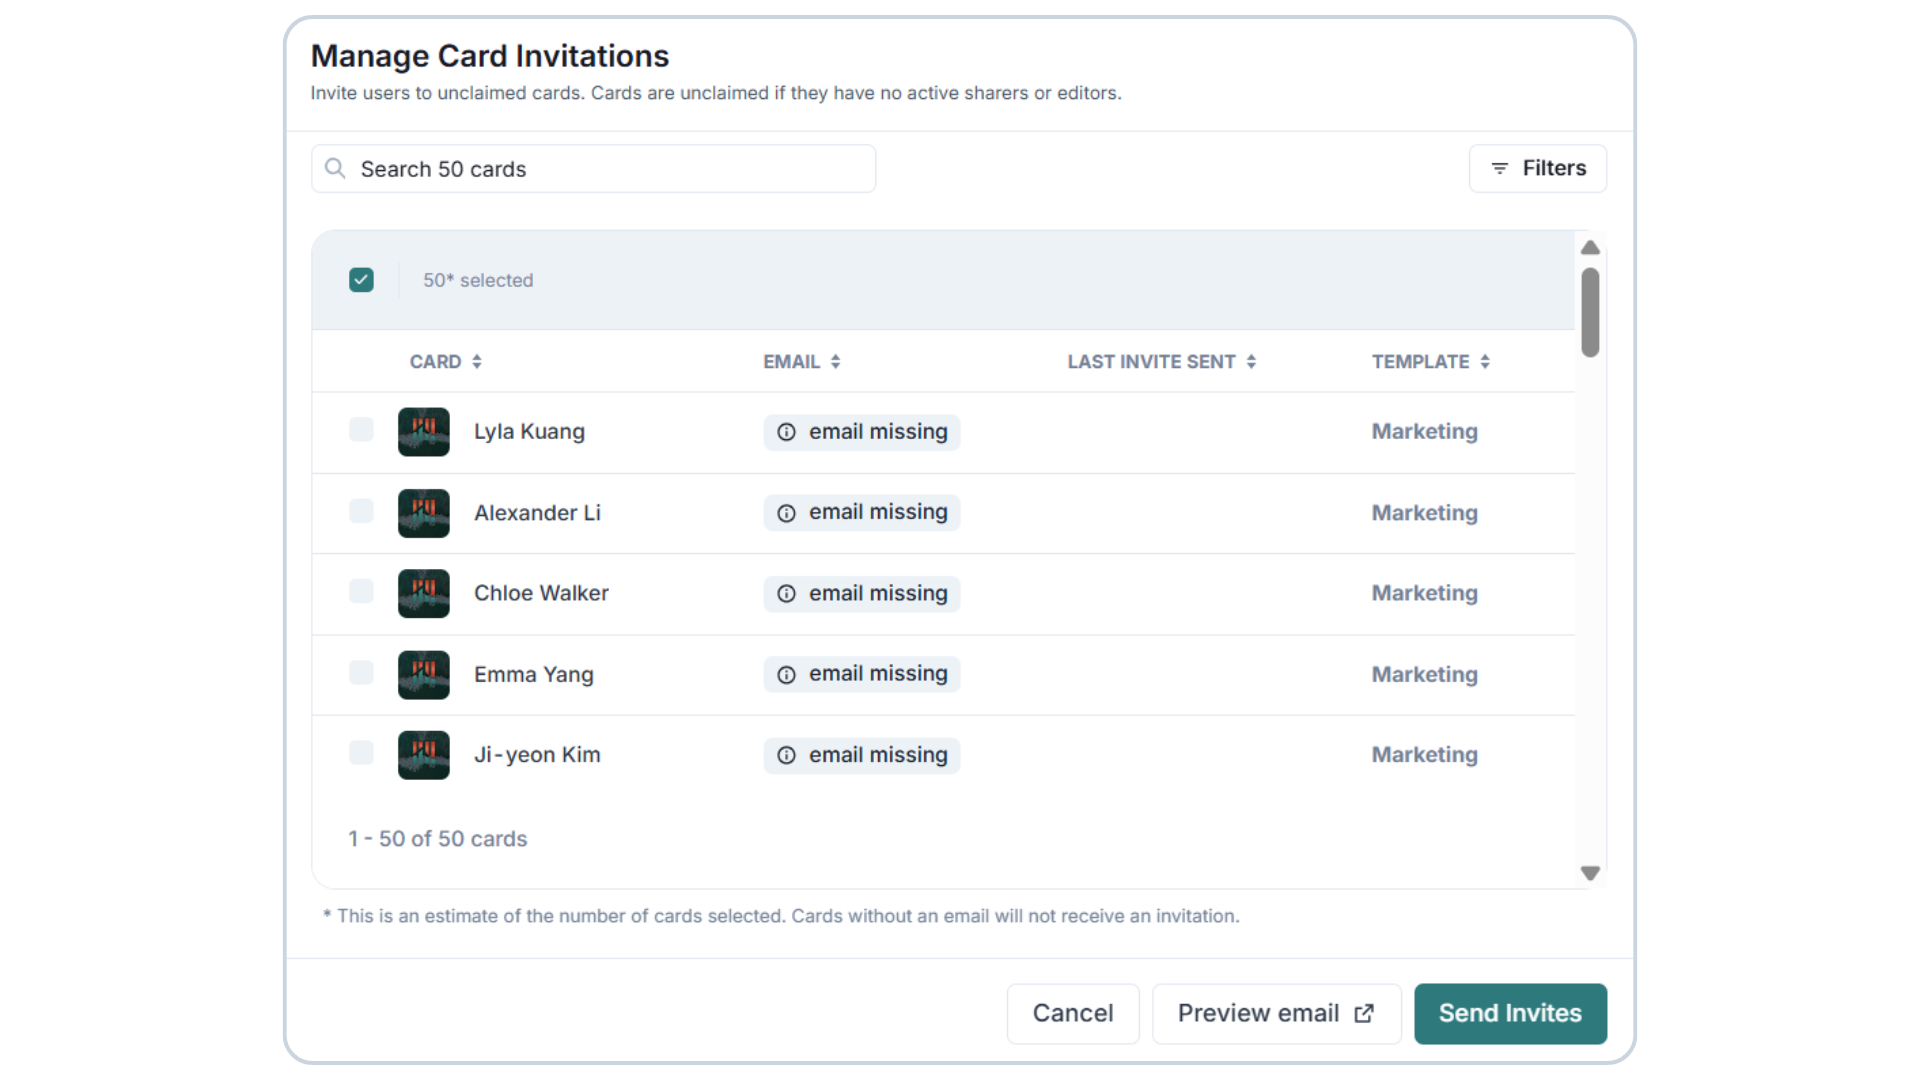Image resolution: width=1920 pixels, height=1080 pixels.
Task: Click '1 - 50 of 50 cards' text
Action: click(437, 839)
